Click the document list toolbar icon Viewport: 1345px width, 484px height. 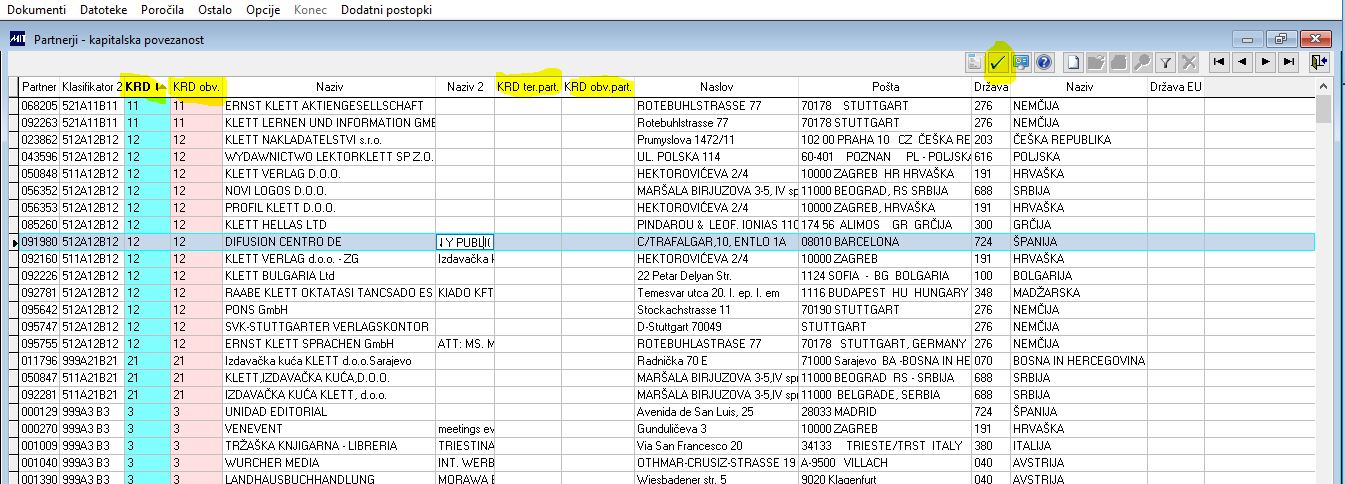975,62
